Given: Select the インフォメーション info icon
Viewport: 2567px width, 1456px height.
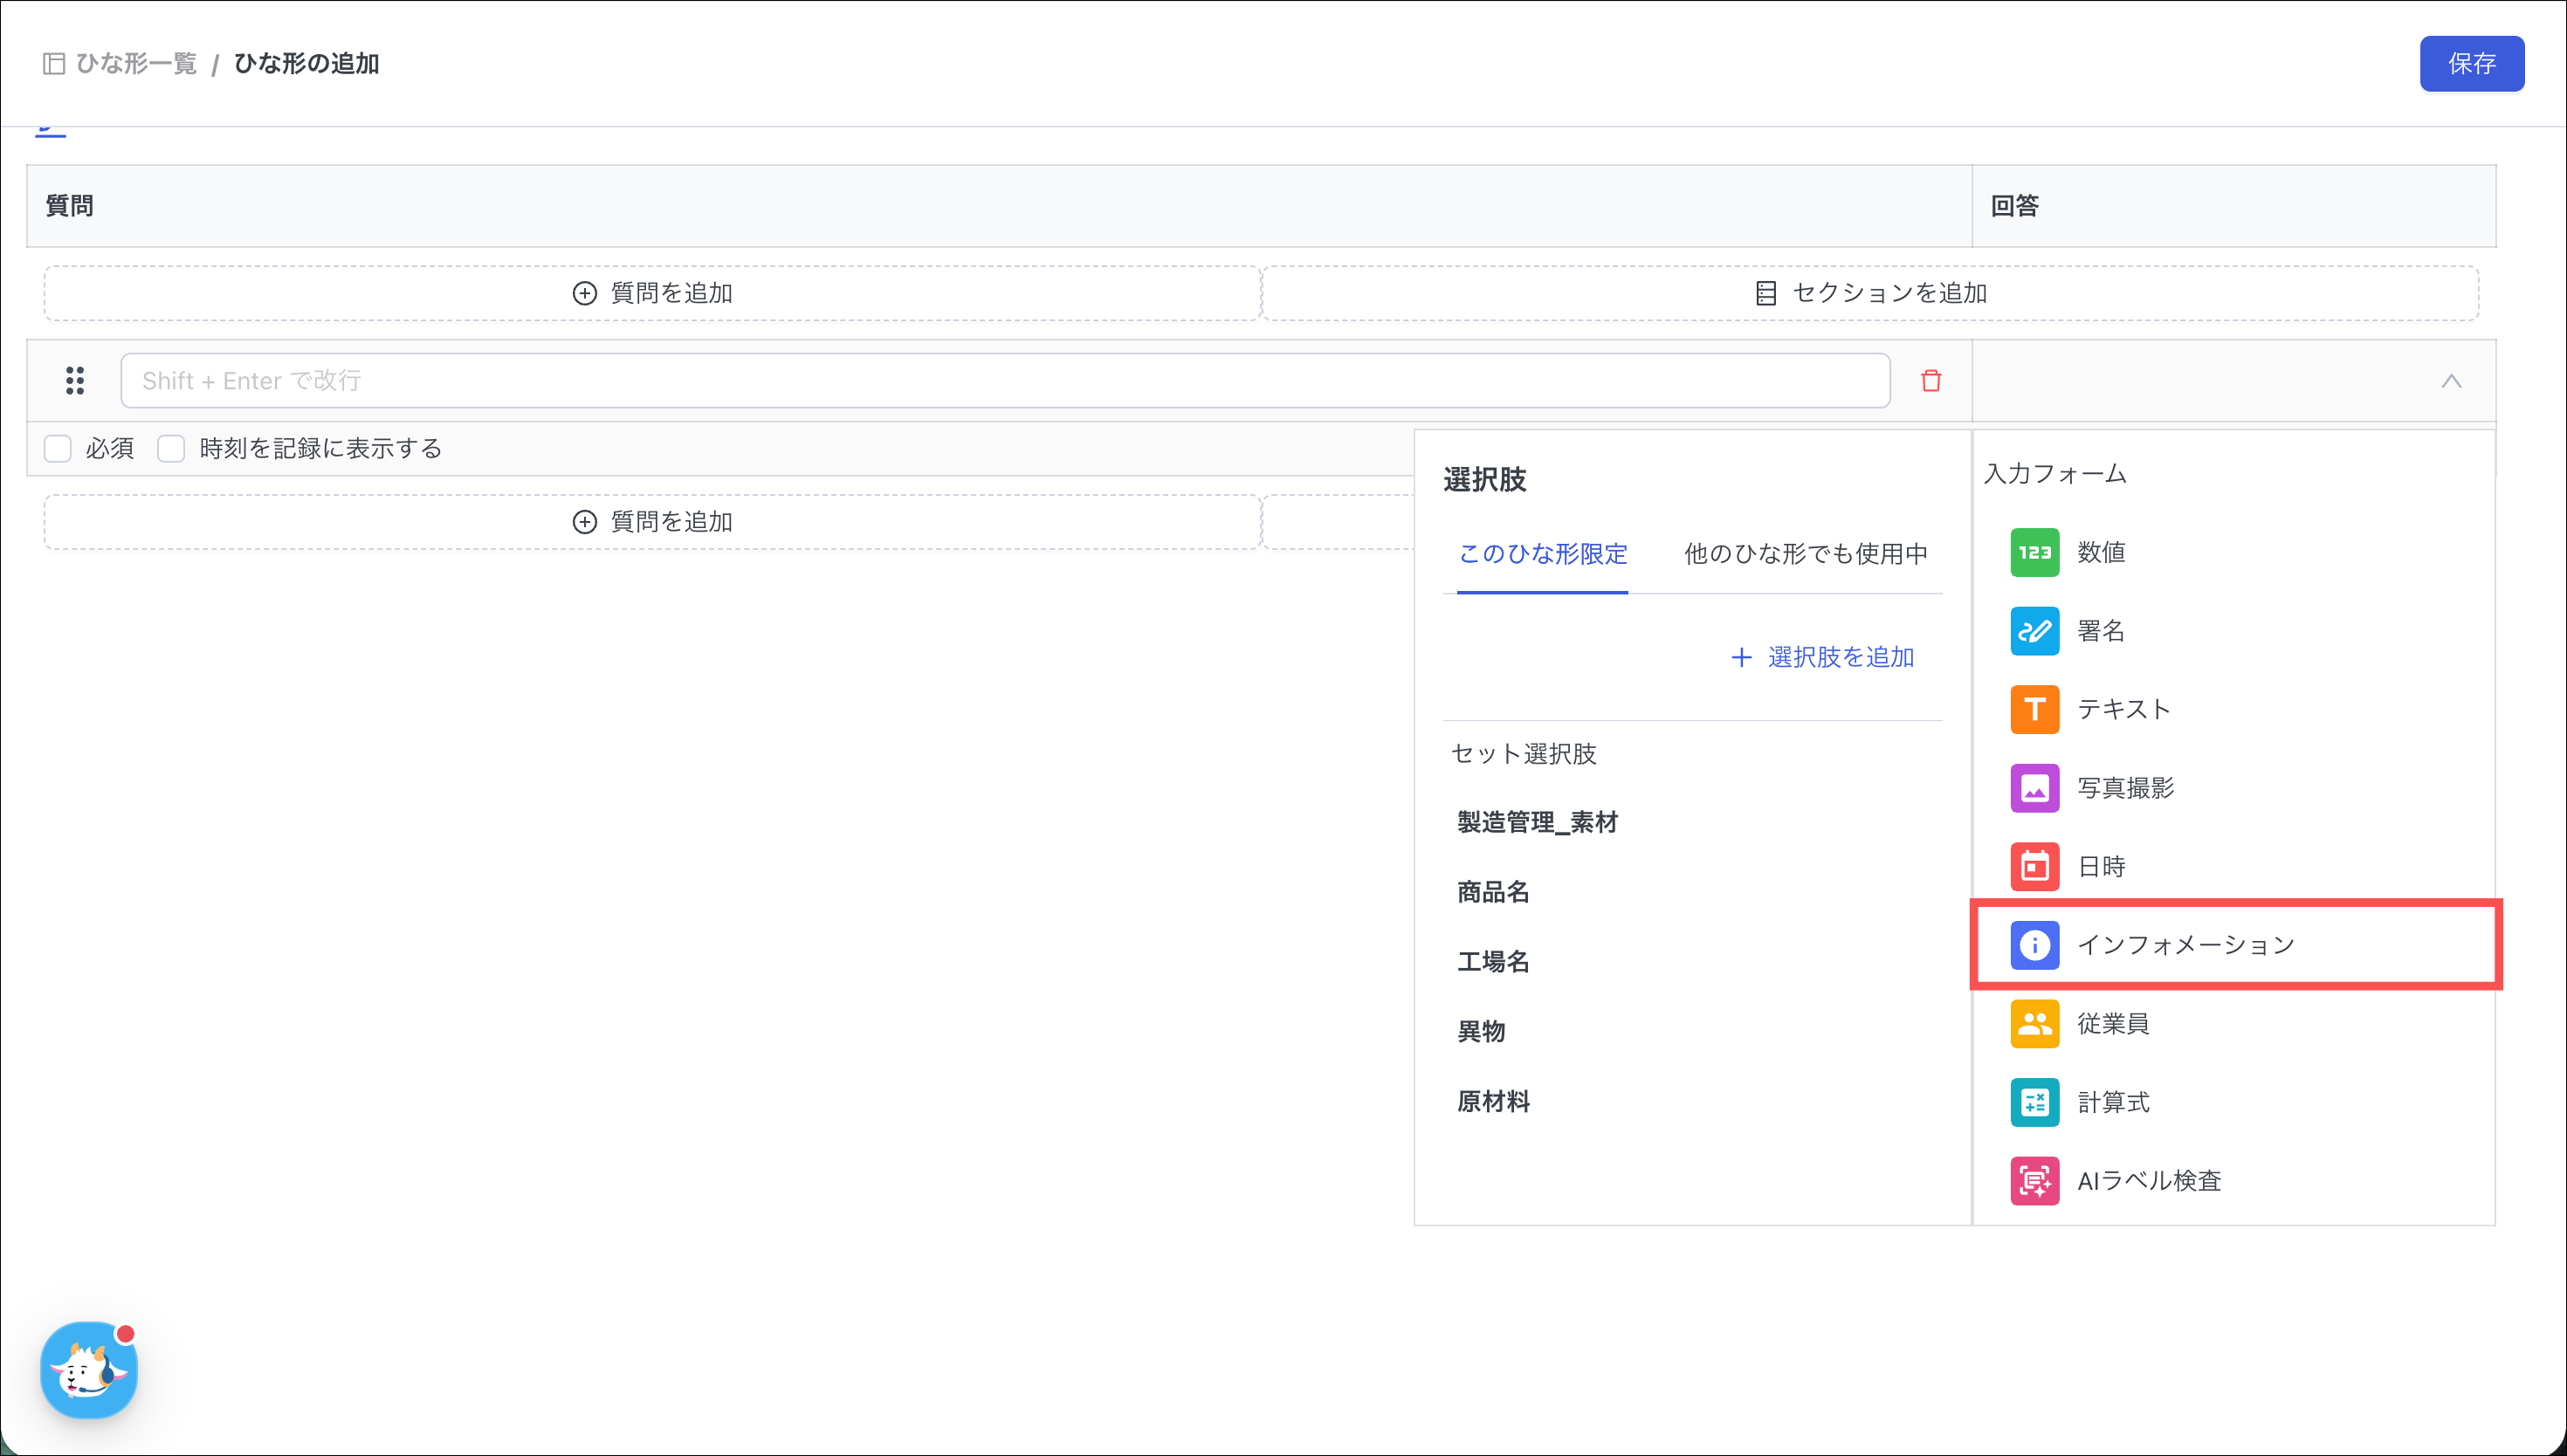Looking at the screenshot, I should pos(2034,945).
